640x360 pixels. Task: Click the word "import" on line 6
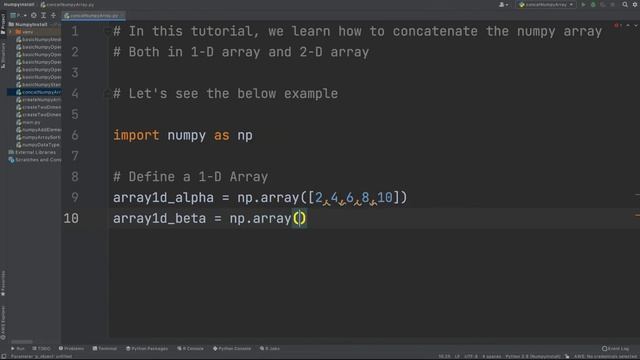coord(136,135)
